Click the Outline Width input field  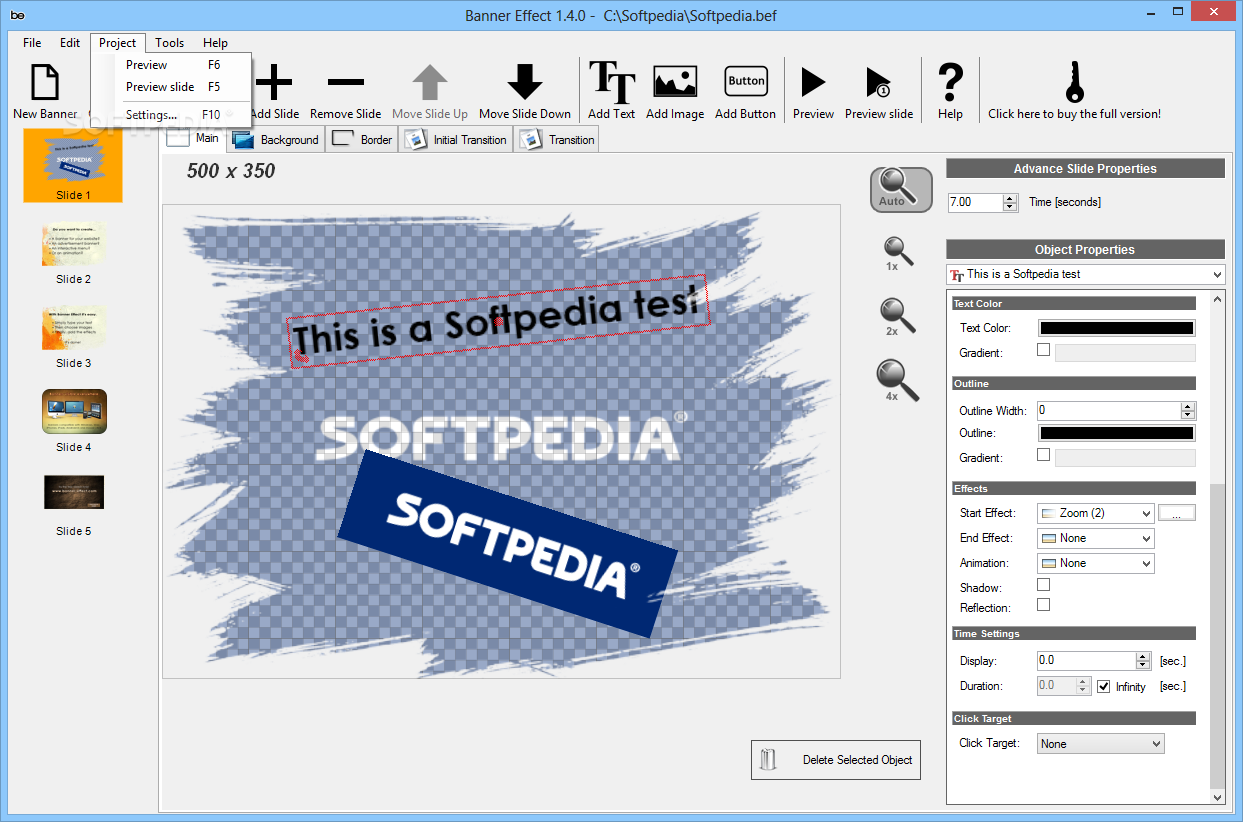1108,410
